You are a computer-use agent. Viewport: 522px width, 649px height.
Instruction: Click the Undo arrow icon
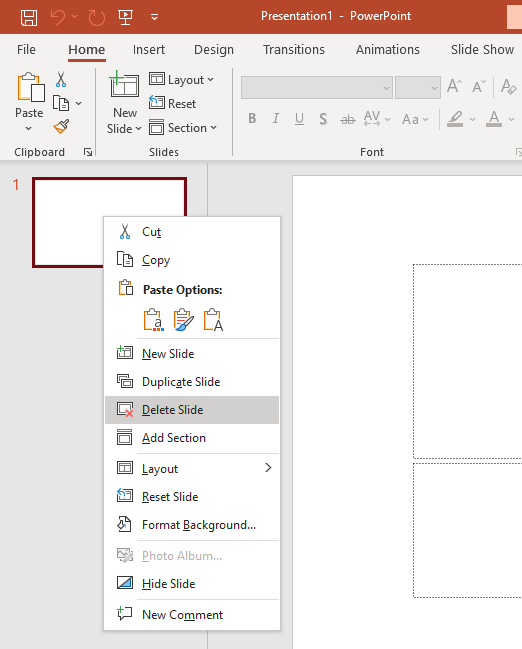coord(58,17)
